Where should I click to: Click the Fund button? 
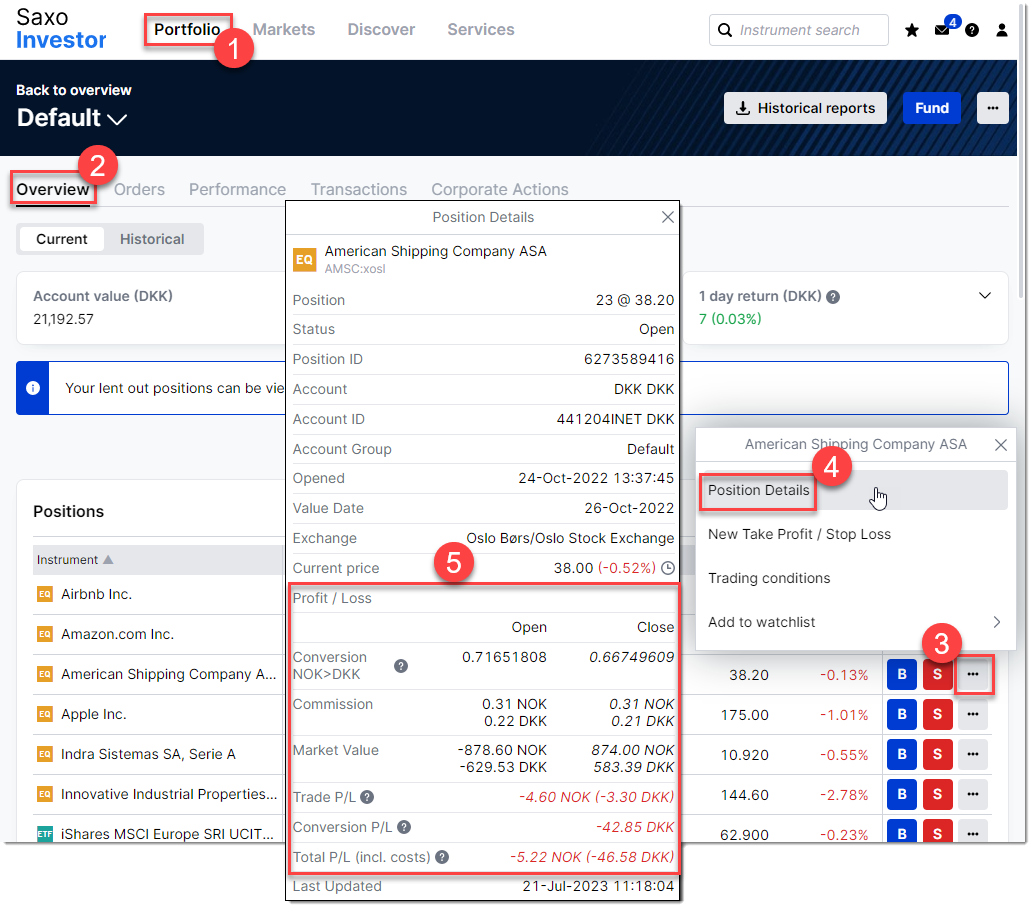931,108
